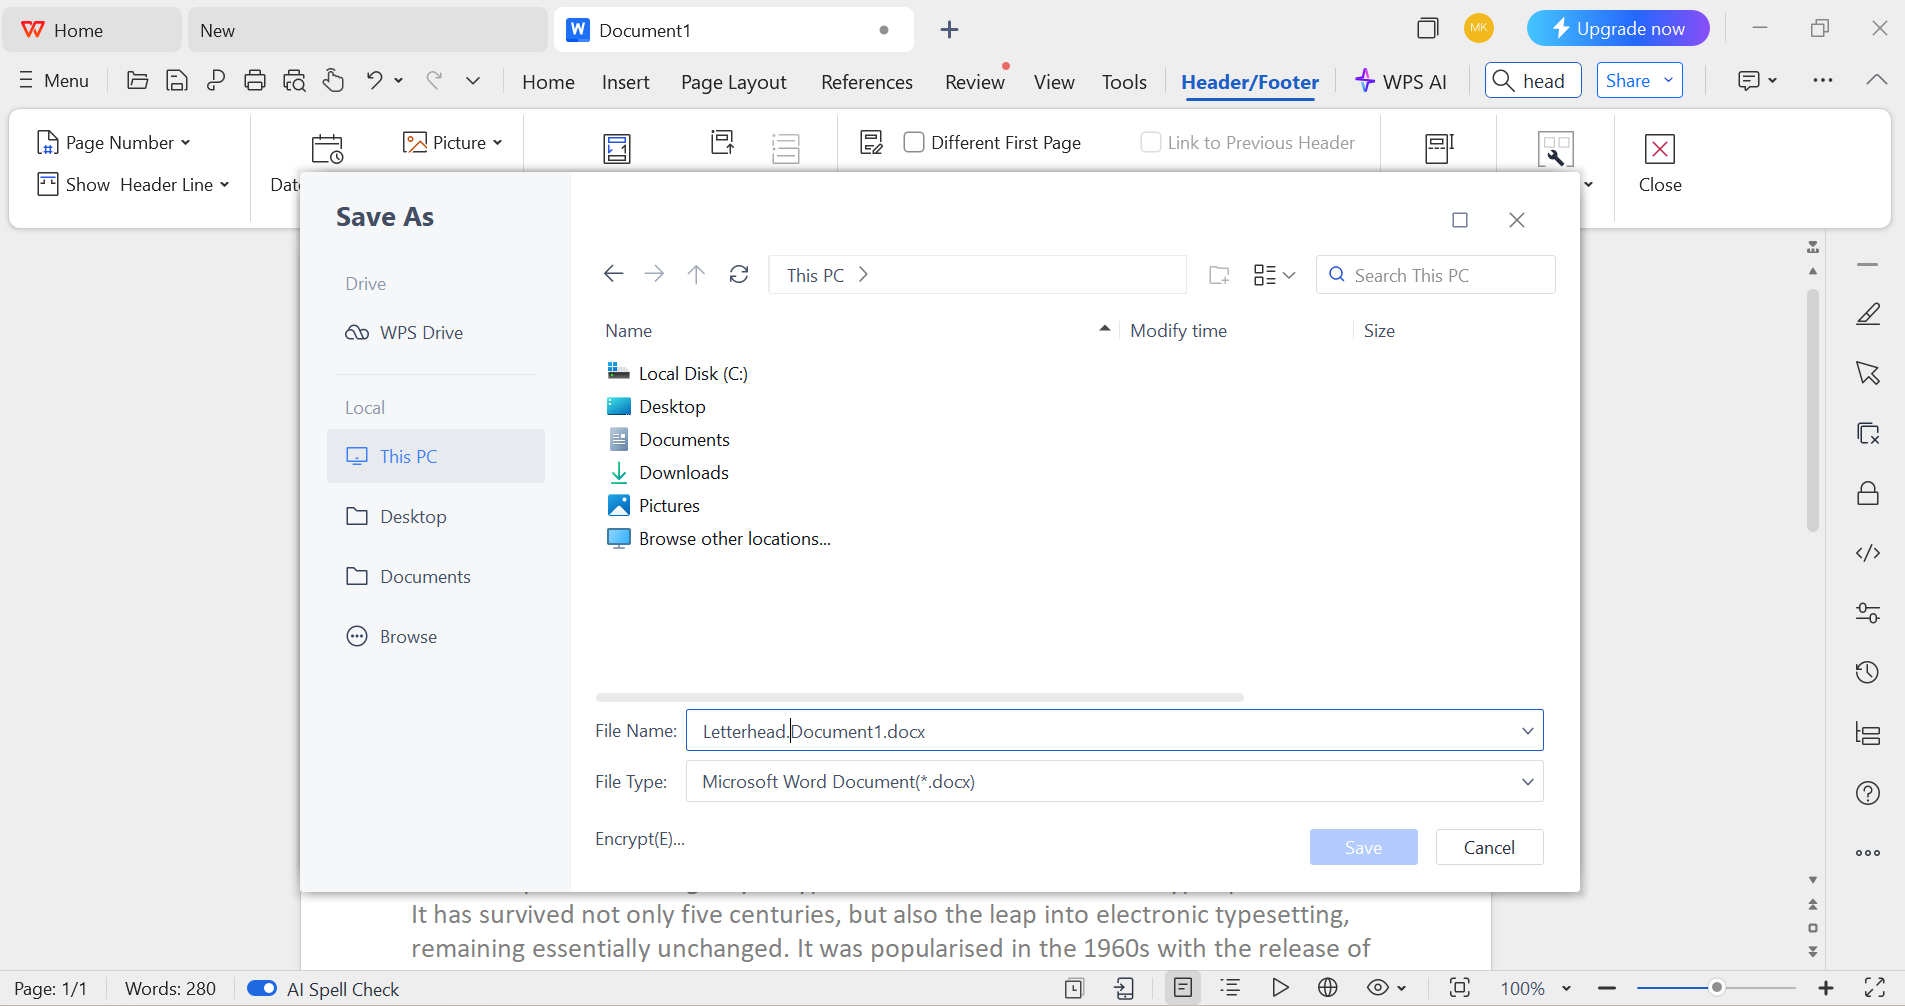The width and height of the screenshot is (1905, 1006).
Task: Click the new folder icon
Action: (1219, 275)
